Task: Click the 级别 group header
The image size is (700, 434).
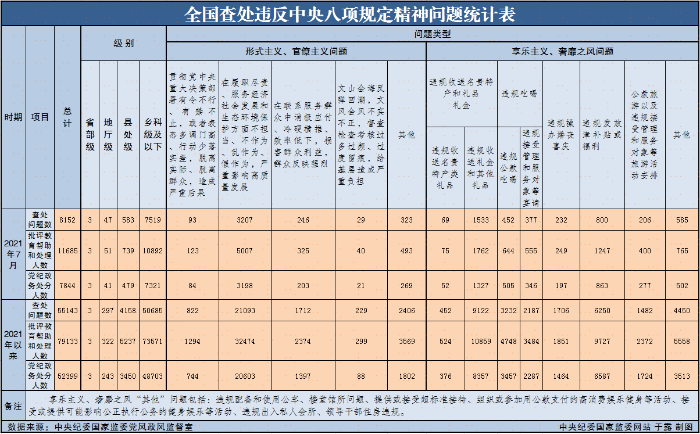Action: (123, 46)
